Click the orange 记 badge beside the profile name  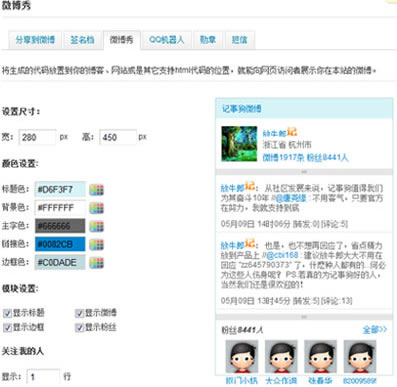(x=292, y=132)
